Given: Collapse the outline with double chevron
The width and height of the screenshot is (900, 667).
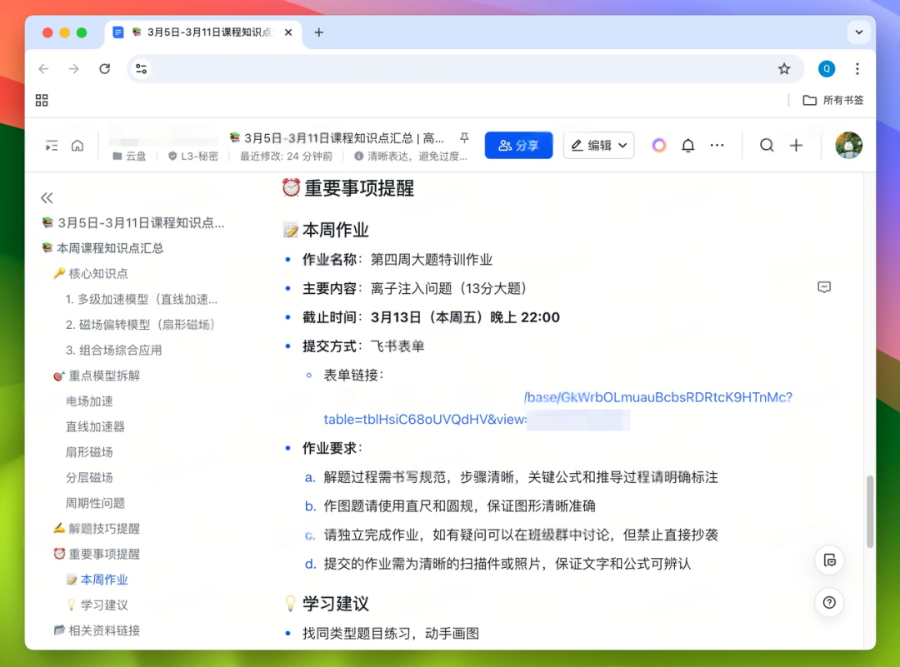Looking at the screenshot, I should pos(47,198).
